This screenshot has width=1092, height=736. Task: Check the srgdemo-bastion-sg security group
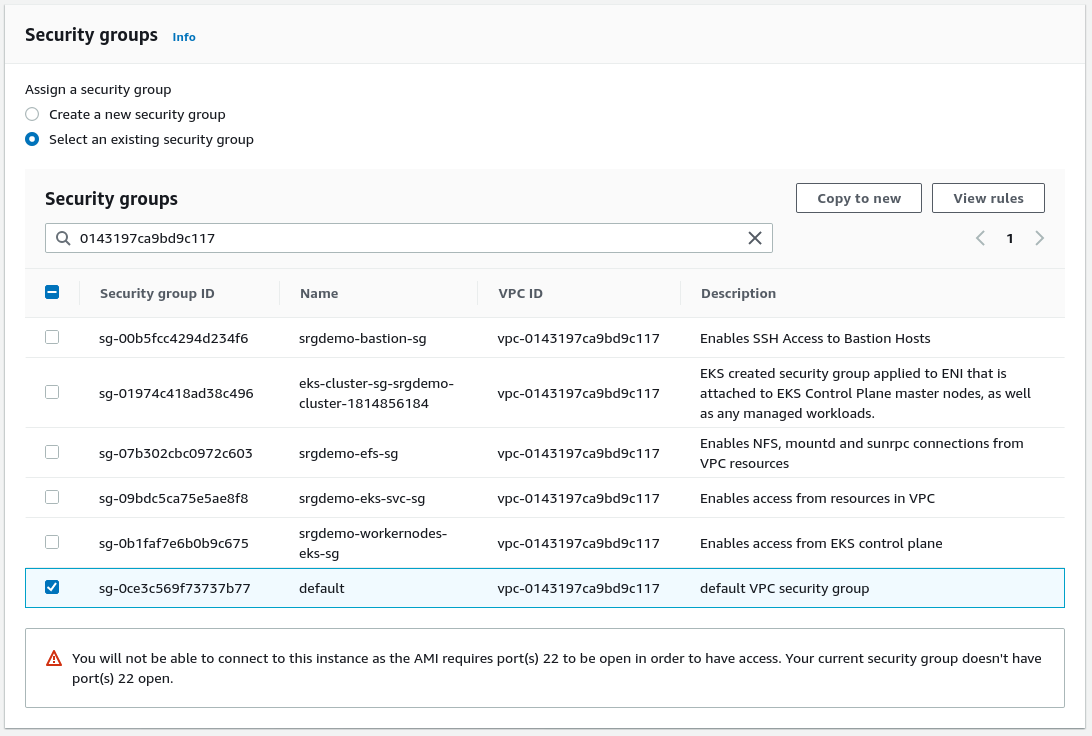(52, 338)
